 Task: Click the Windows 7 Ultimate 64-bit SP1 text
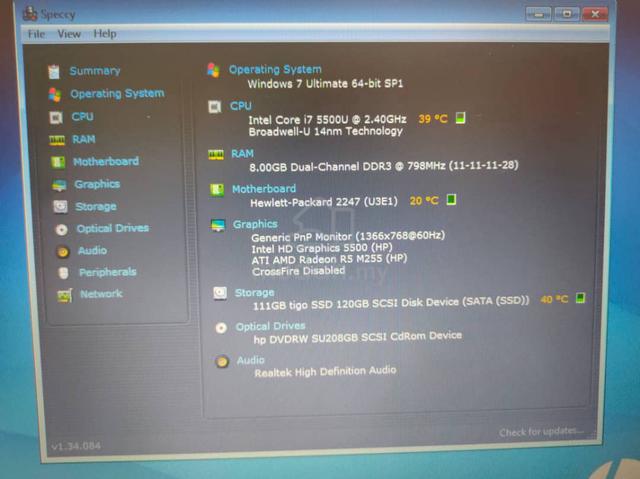pos(325,84)
